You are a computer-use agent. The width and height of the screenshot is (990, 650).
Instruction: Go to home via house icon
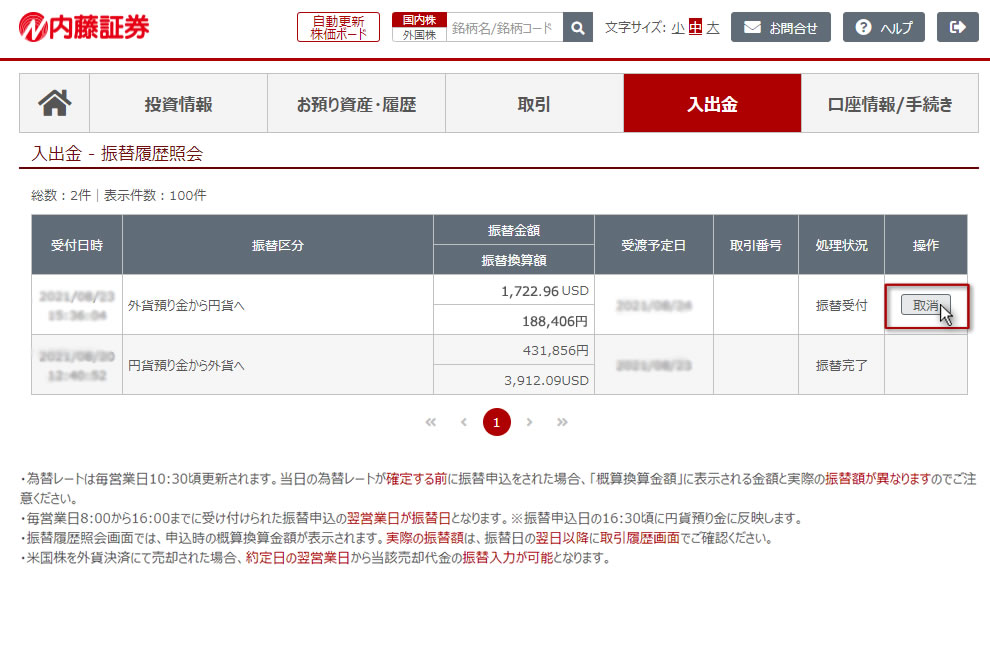tap(54, 103)
